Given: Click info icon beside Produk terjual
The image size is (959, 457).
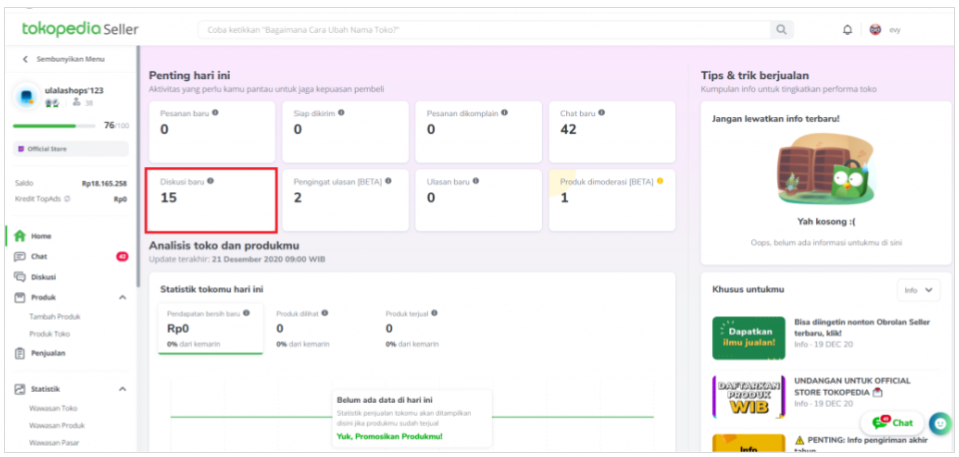Looking at the screenshot, I should [x=434, y=313].
